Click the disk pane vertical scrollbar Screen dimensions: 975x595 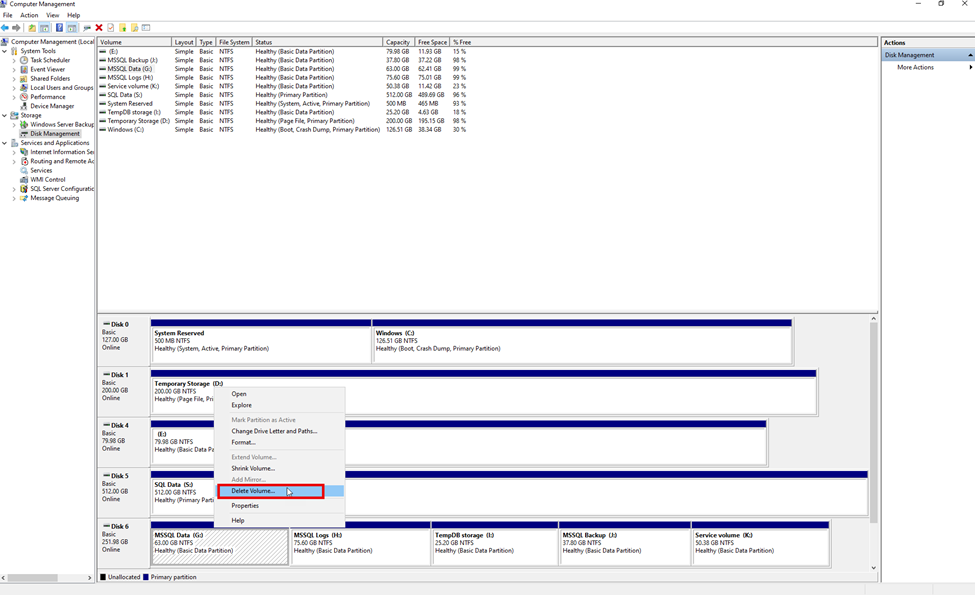(874, 423)
